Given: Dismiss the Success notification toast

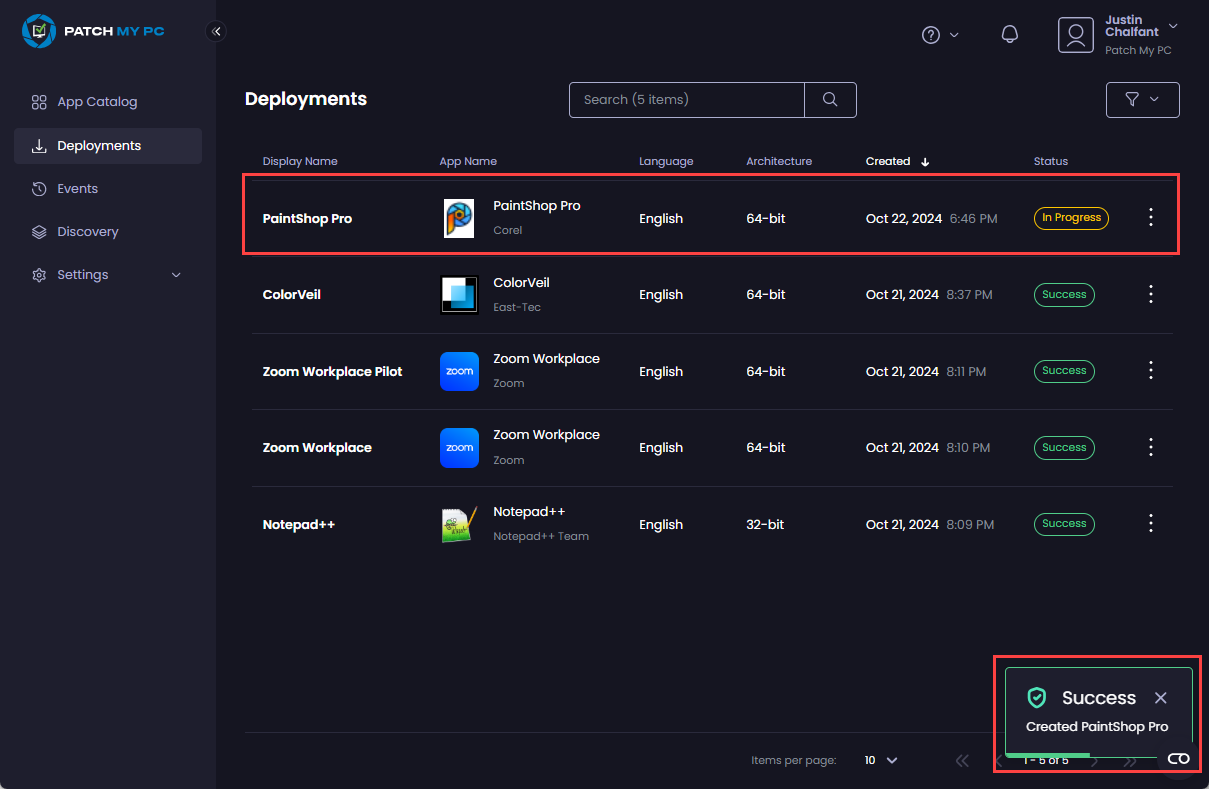Looking at the screenshot, I should click(1160, 697).
